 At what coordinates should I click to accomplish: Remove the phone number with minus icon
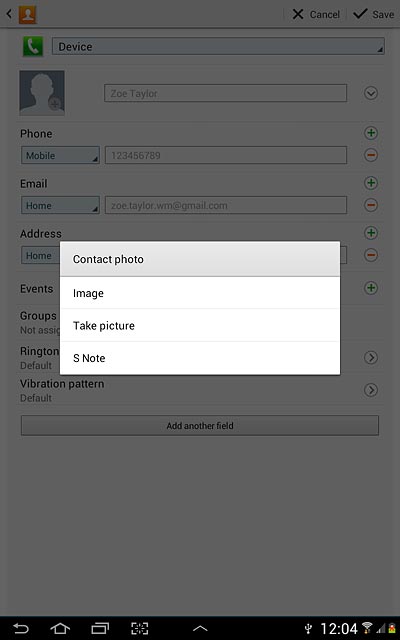pos(371,155)
